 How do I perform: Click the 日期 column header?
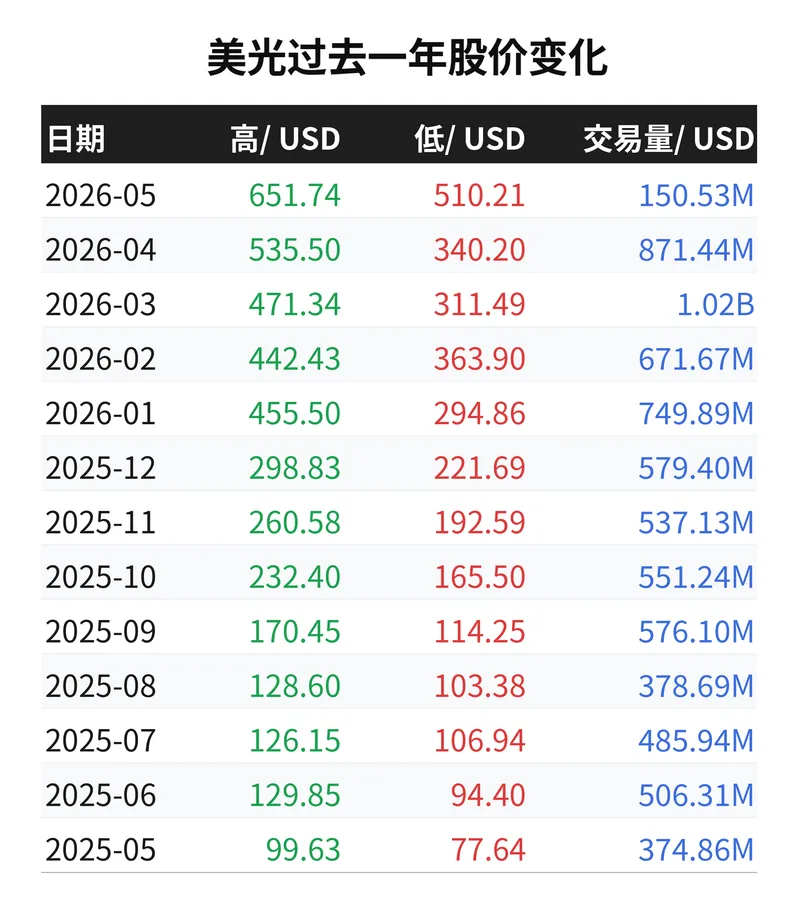tap(76, 138)
